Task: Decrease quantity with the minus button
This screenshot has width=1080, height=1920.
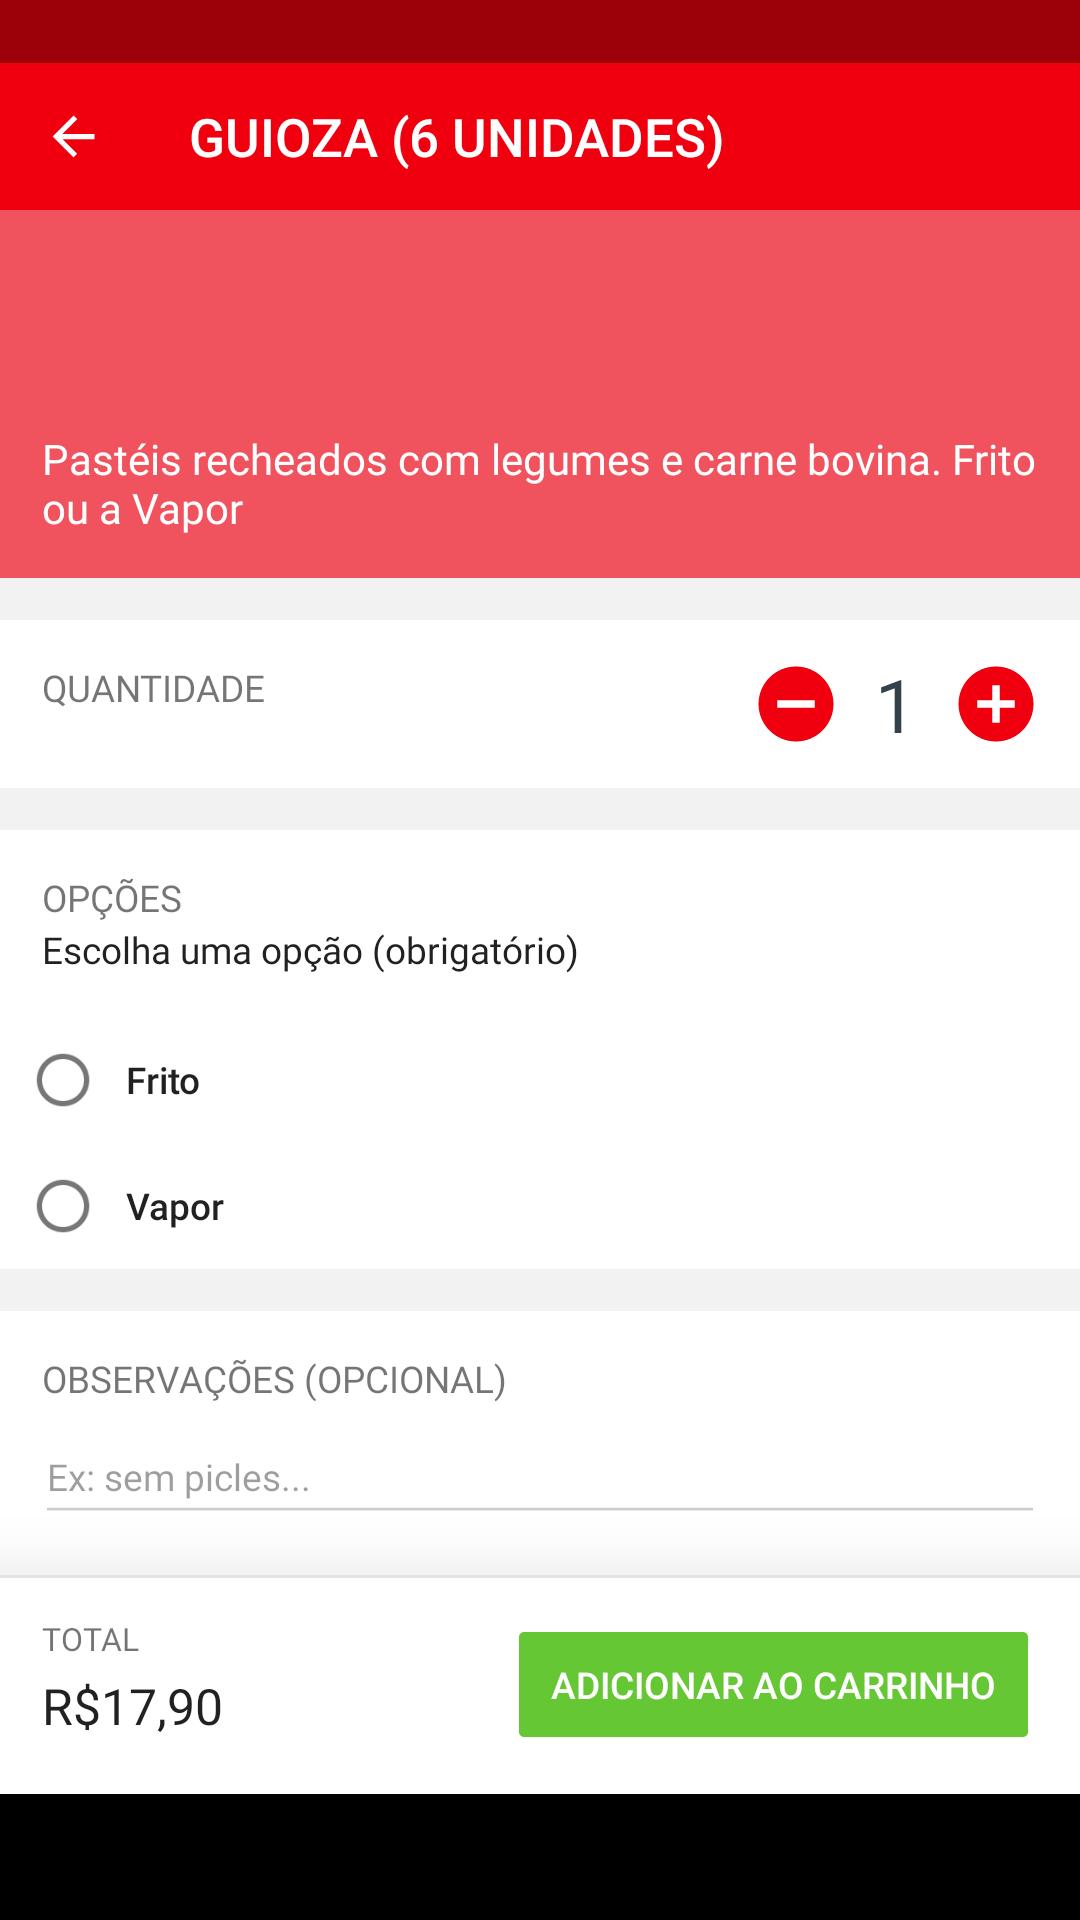Action: coord(796,704)
